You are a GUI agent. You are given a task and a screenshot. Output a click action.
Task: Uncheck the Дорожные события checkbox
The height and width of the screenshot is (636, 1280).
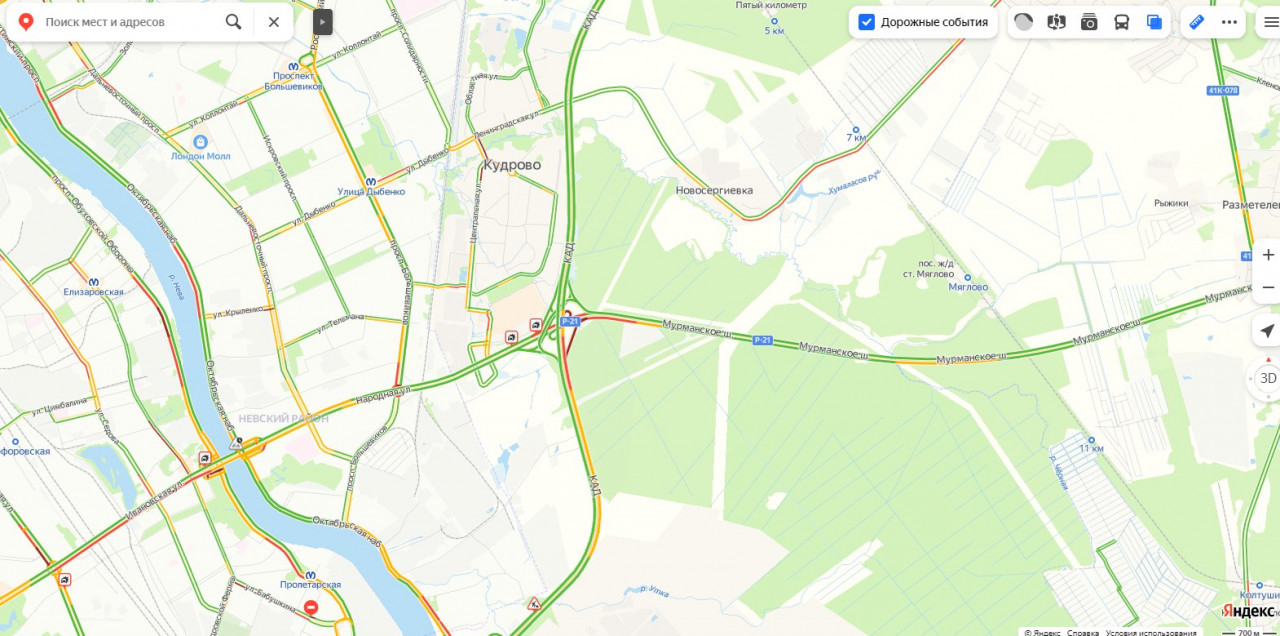tap(867, 22)
